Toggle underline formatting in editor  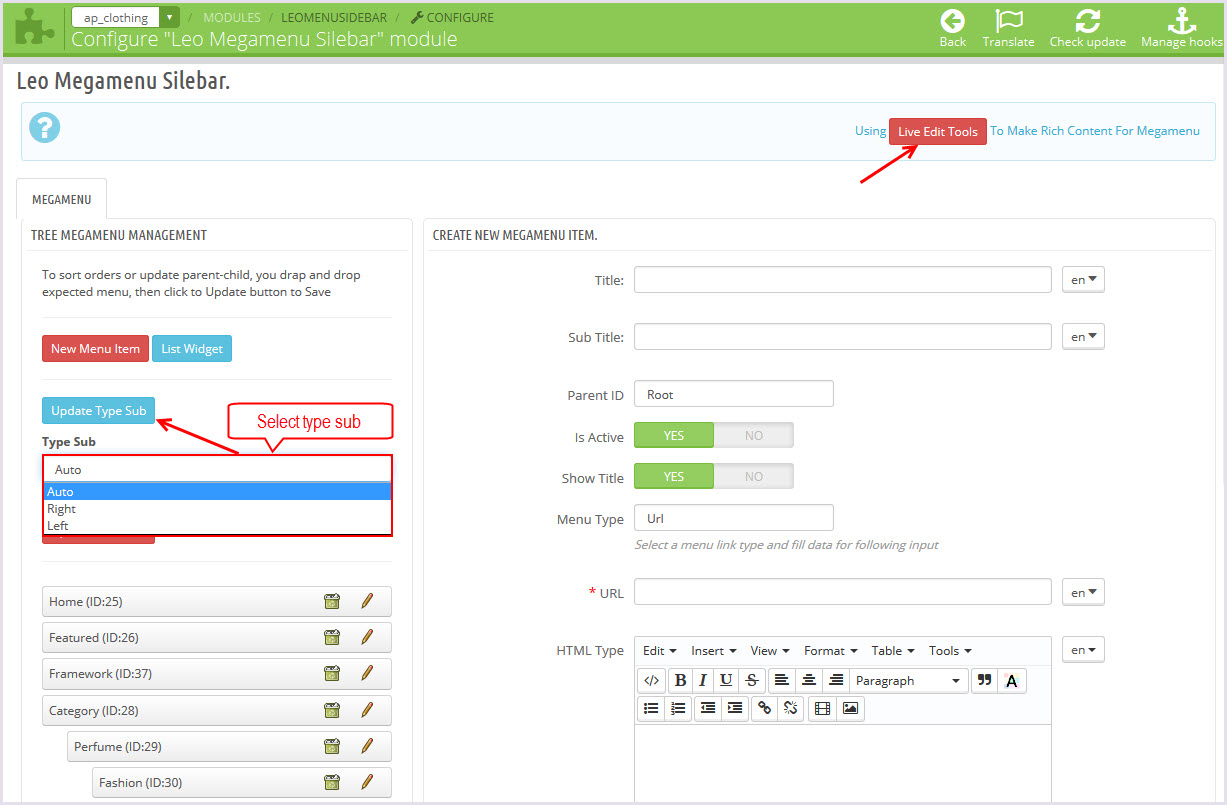tap(726, 680)
